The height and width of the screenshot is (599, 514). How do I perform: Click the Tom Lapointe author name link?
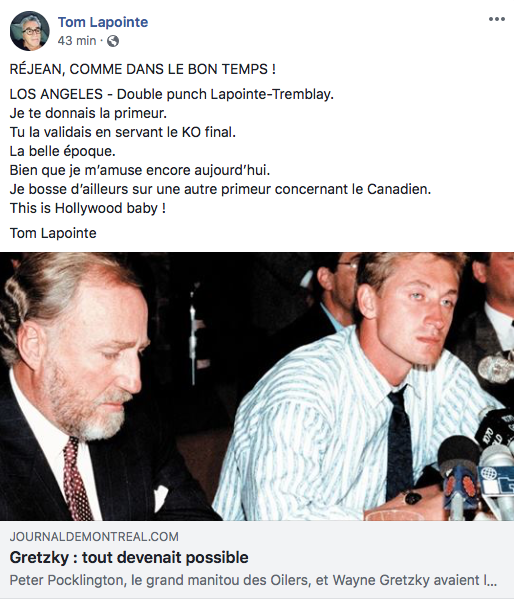point(103,22)
